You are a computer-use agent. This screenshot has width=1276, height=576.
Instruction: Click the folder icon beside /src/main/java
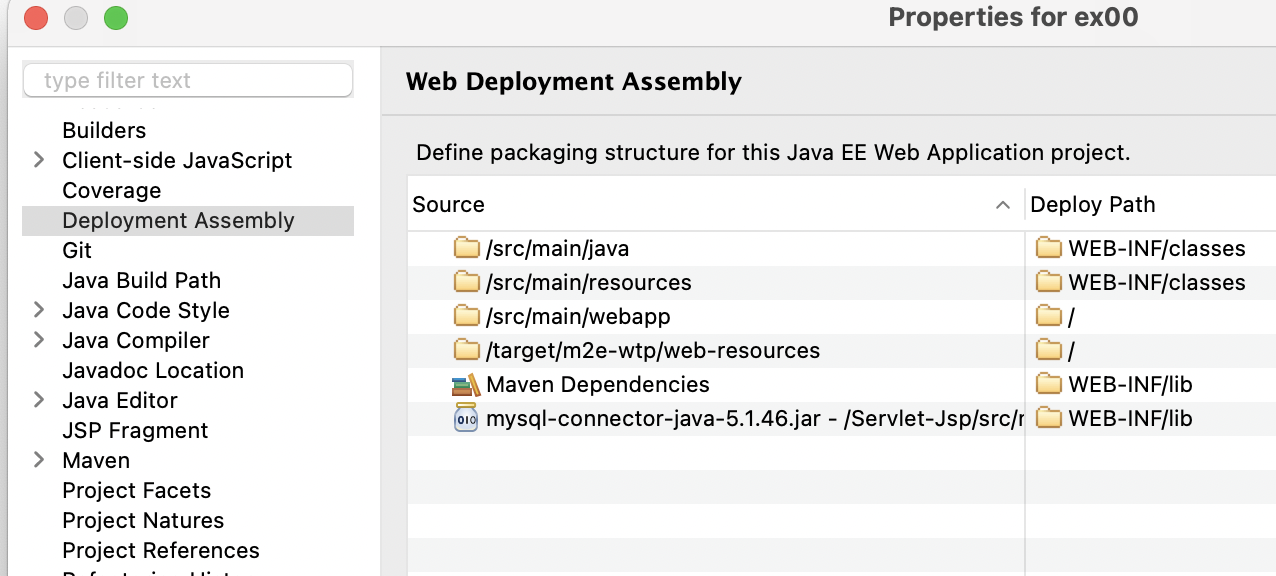(466, 248)
